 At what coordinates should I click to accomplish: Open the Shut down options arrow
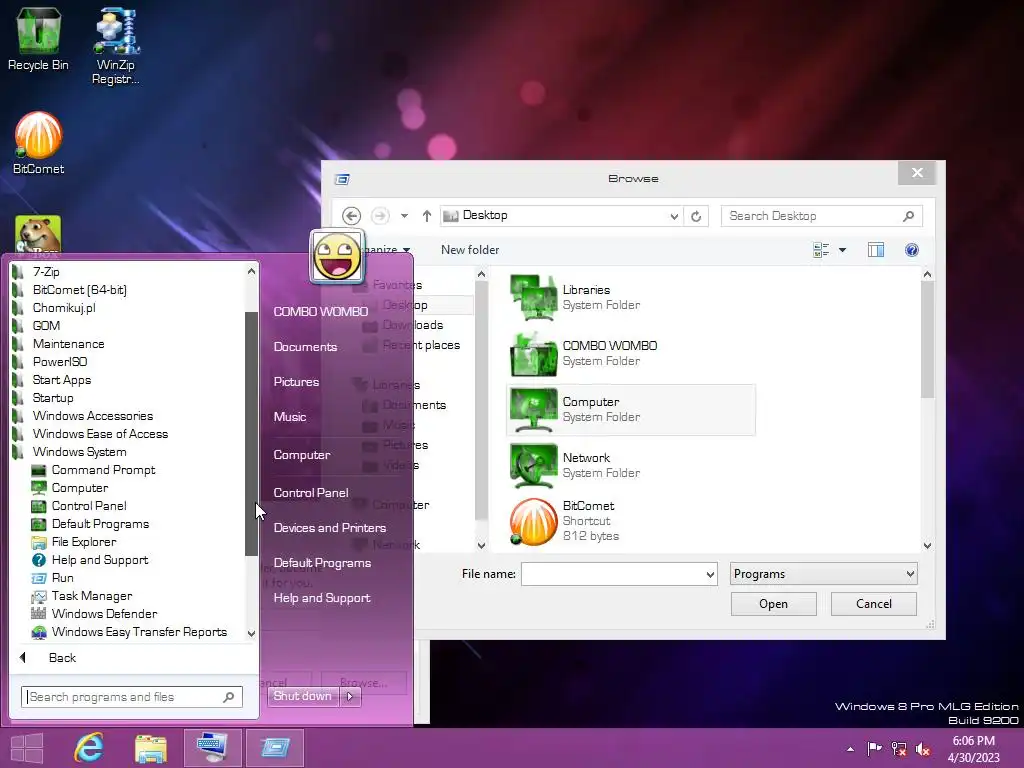[x=350, y=696]
